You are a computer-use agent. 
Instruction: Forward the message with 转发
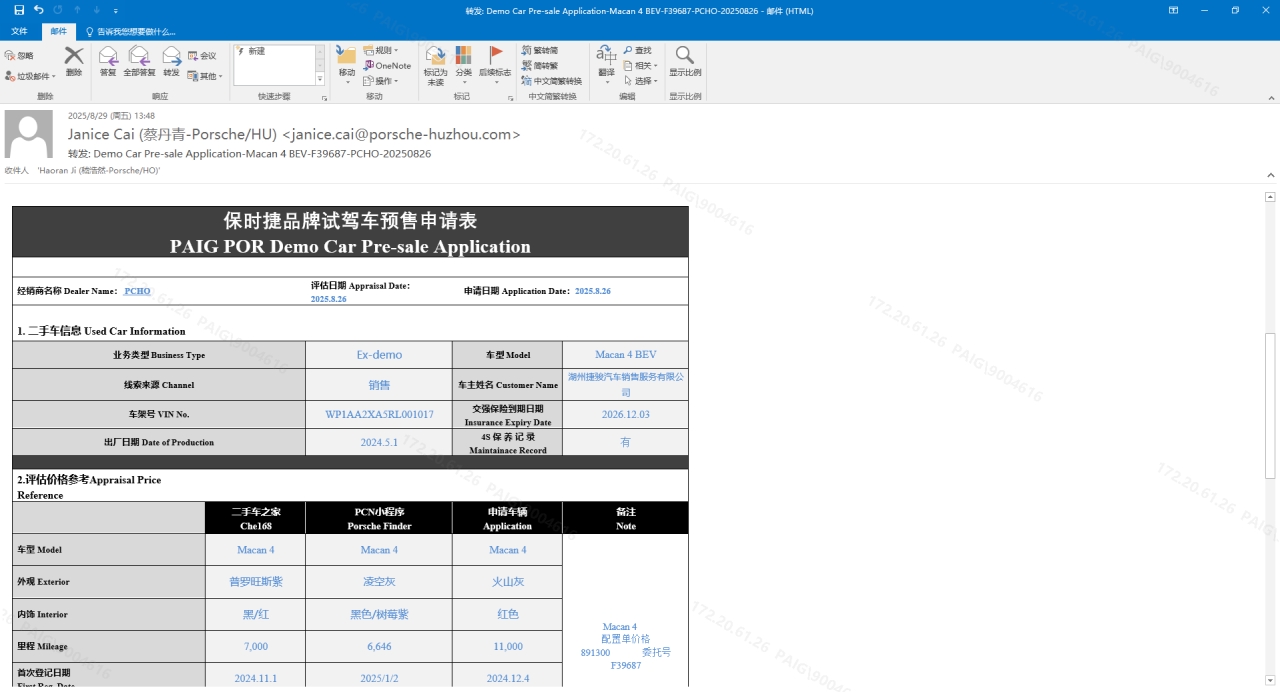[x=172, y=61]
